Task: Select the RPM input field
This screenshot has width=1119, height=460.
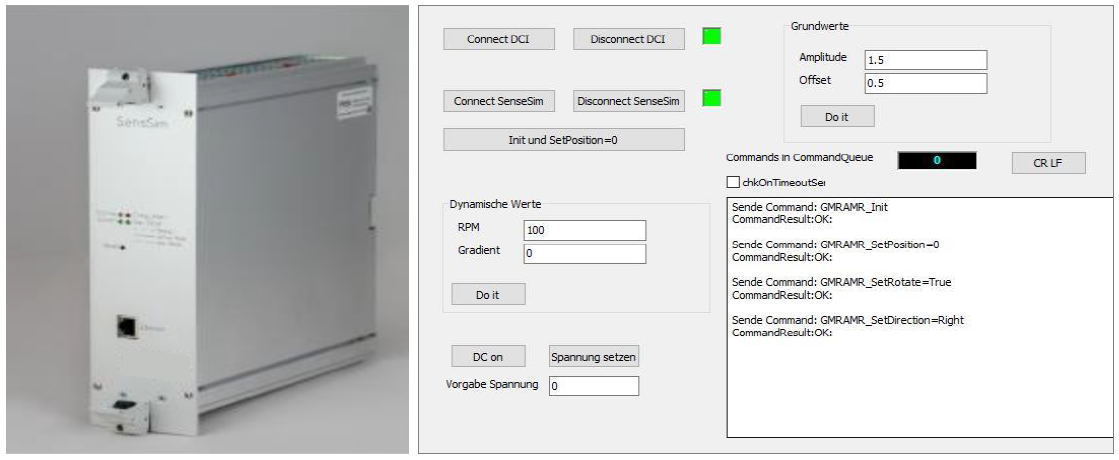Action: (585, 230)
